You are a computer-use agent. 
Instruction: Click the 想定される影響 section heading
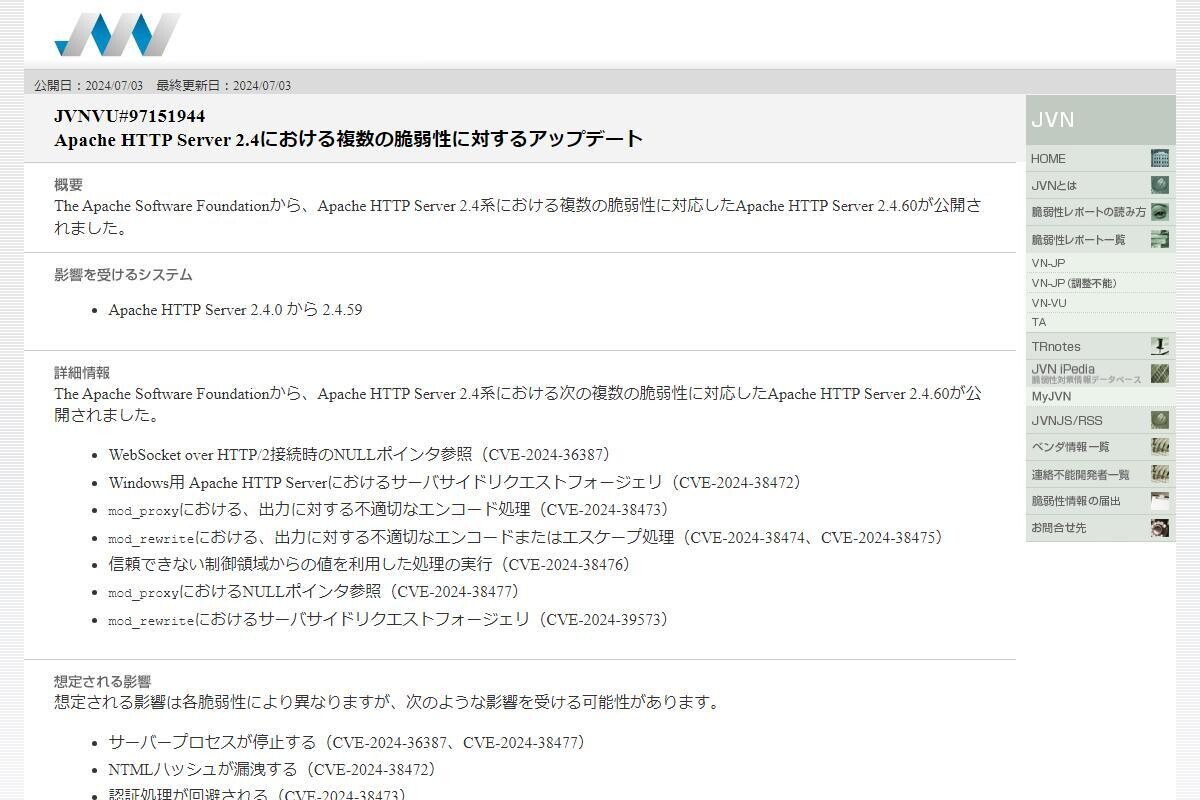103,682
